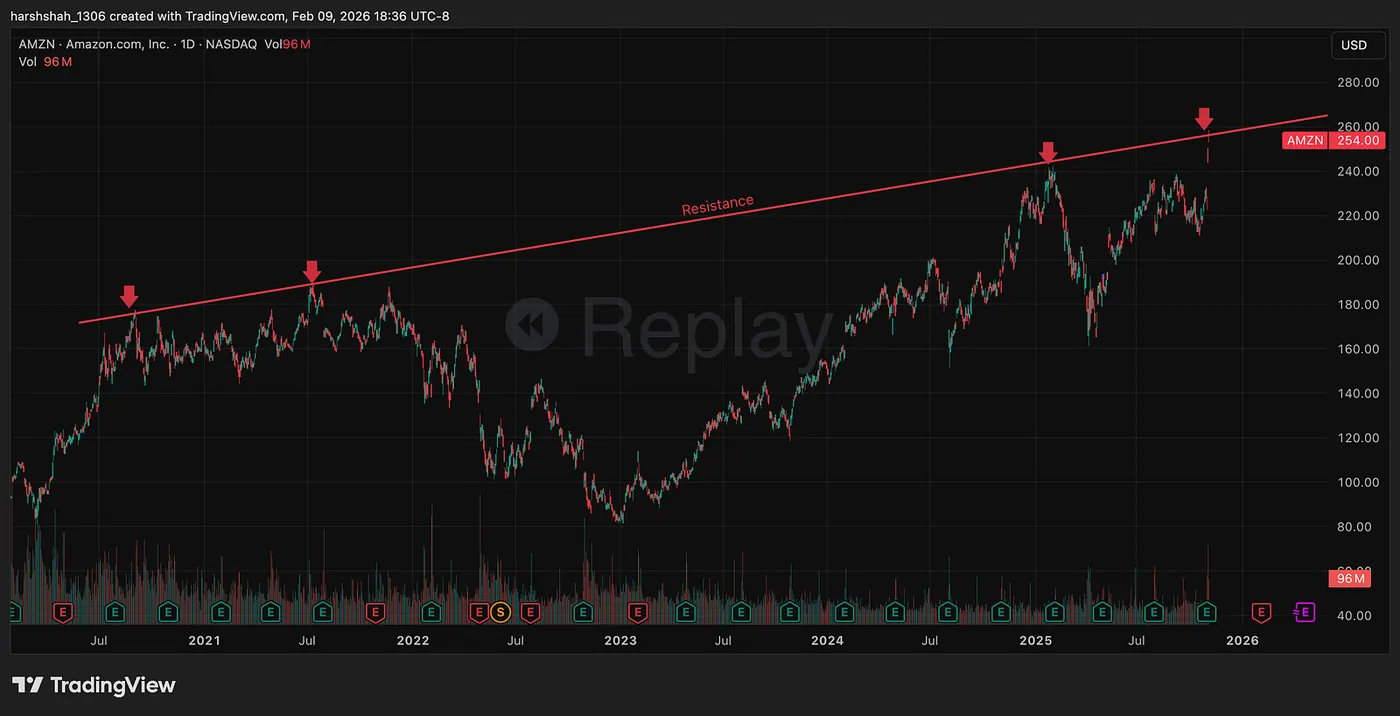Image resolution: width=1400 pixels, height=716 pixels.
Task: Click the green earnings marker nearest the 2024 label
Action: [x=843, y=610]
